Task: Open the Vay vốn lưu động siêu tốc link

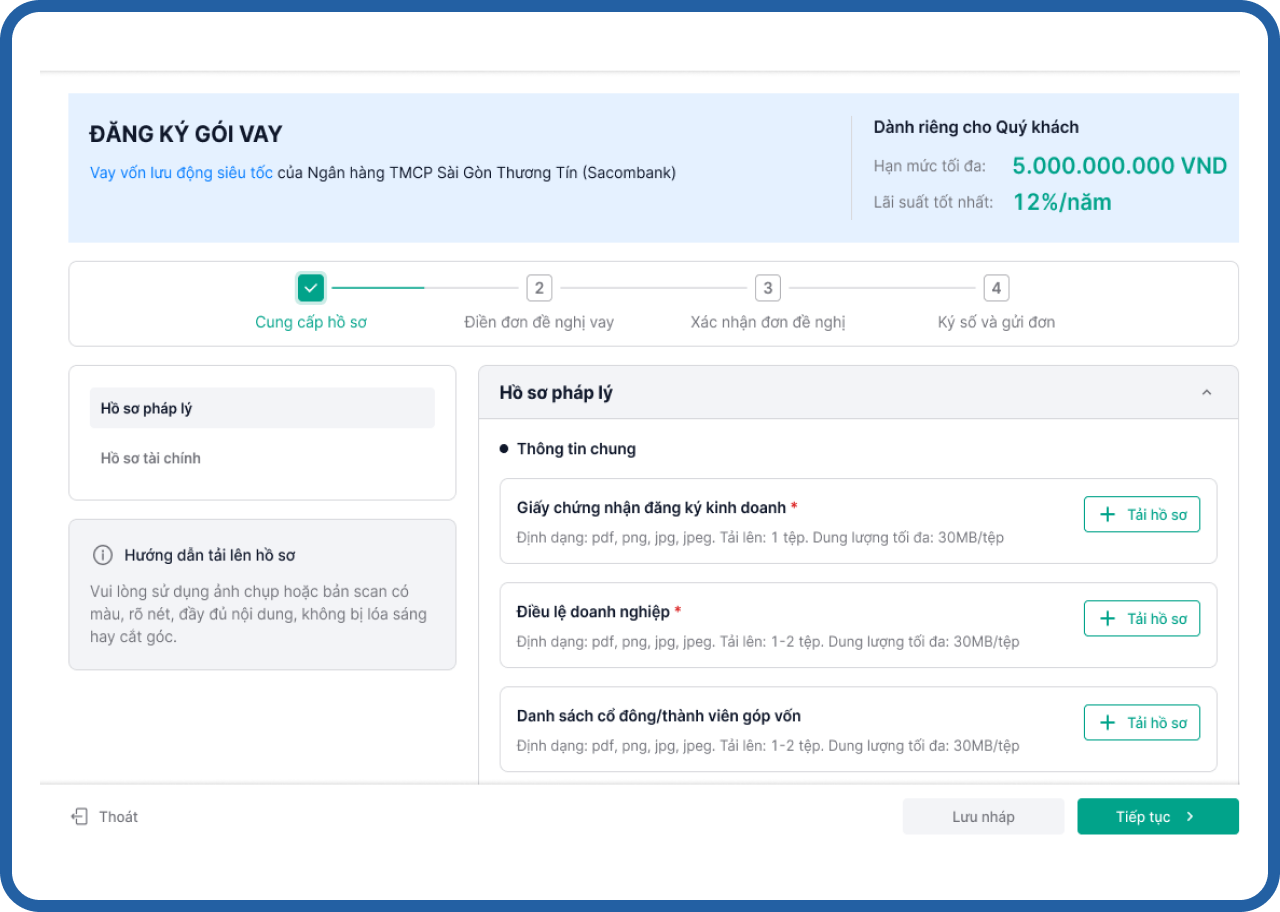Action: (x=181, y=173)
